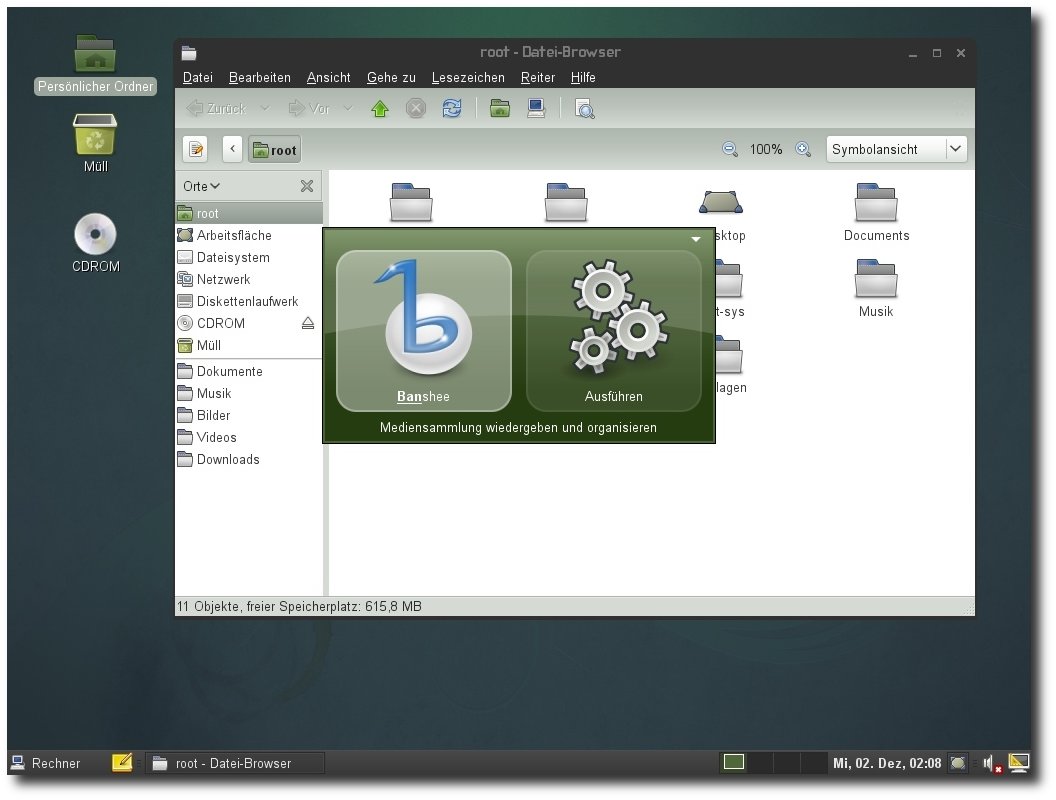Click the tray icon between clock and volume

click(x=957, y=763)
